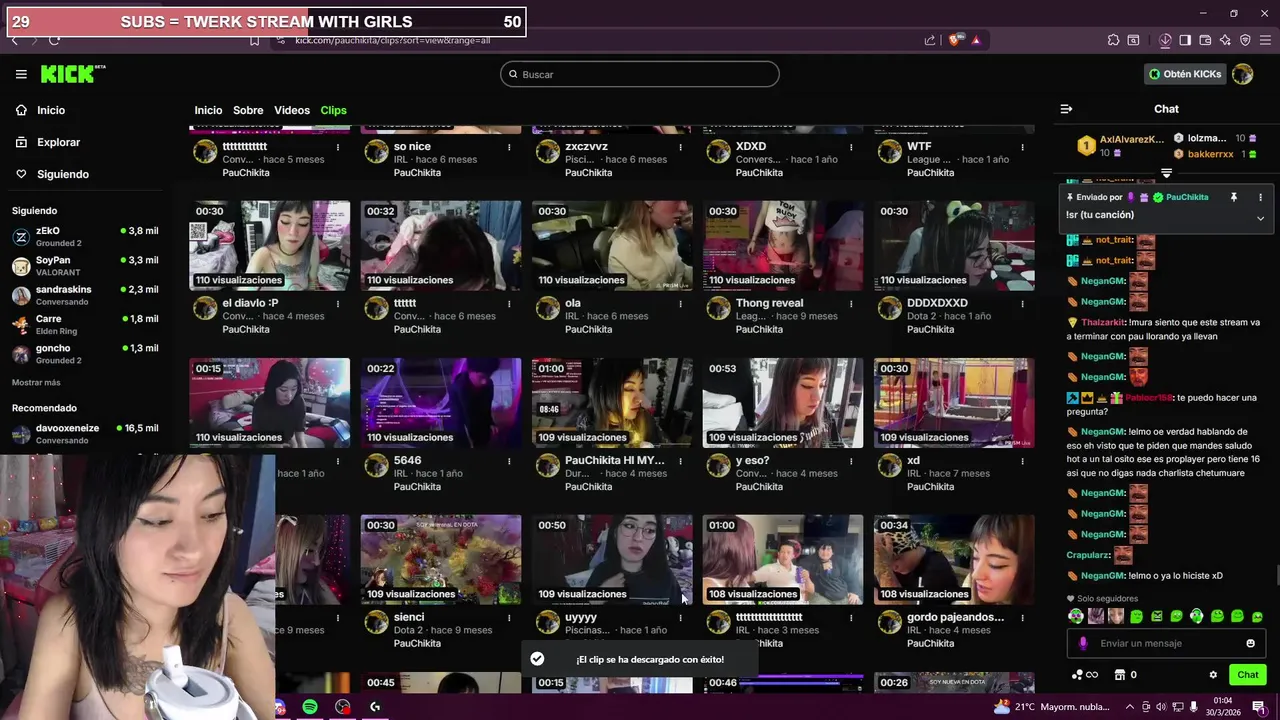Click the Kick logo
Image resolution: width=1280 pixels, height=720 pixels.
(72, 74)
